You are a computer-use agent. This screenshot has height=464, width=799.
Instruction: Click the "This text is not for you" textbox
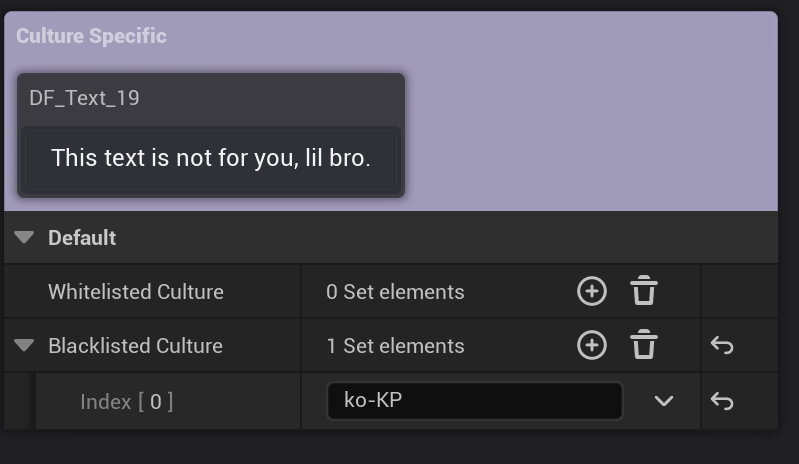211,158
